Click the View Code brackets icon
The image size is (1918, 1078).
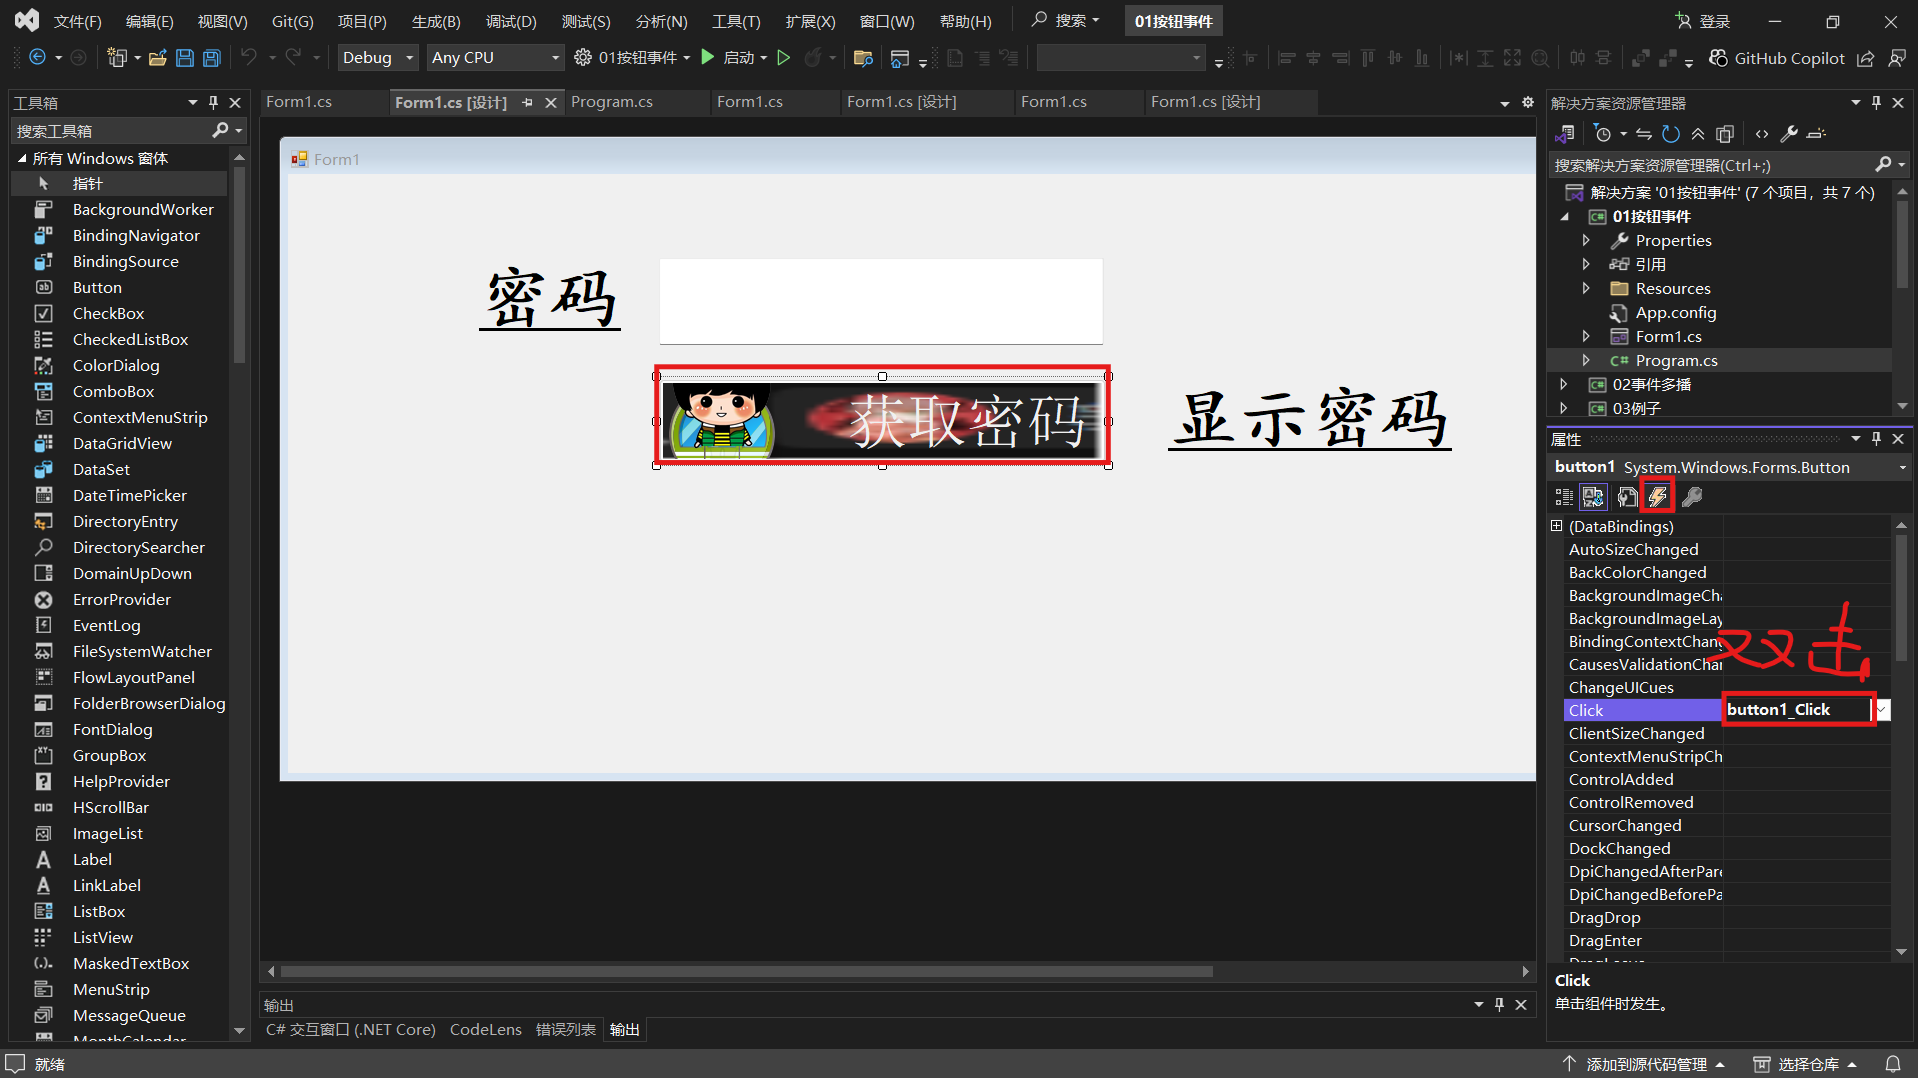tap(1762, 134)
